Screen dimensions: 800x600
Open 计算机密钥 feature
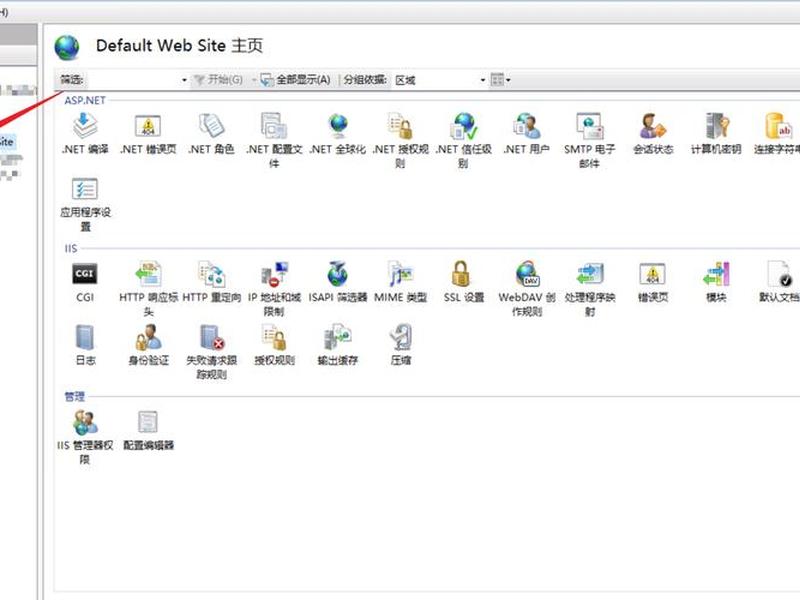point(716,134)
